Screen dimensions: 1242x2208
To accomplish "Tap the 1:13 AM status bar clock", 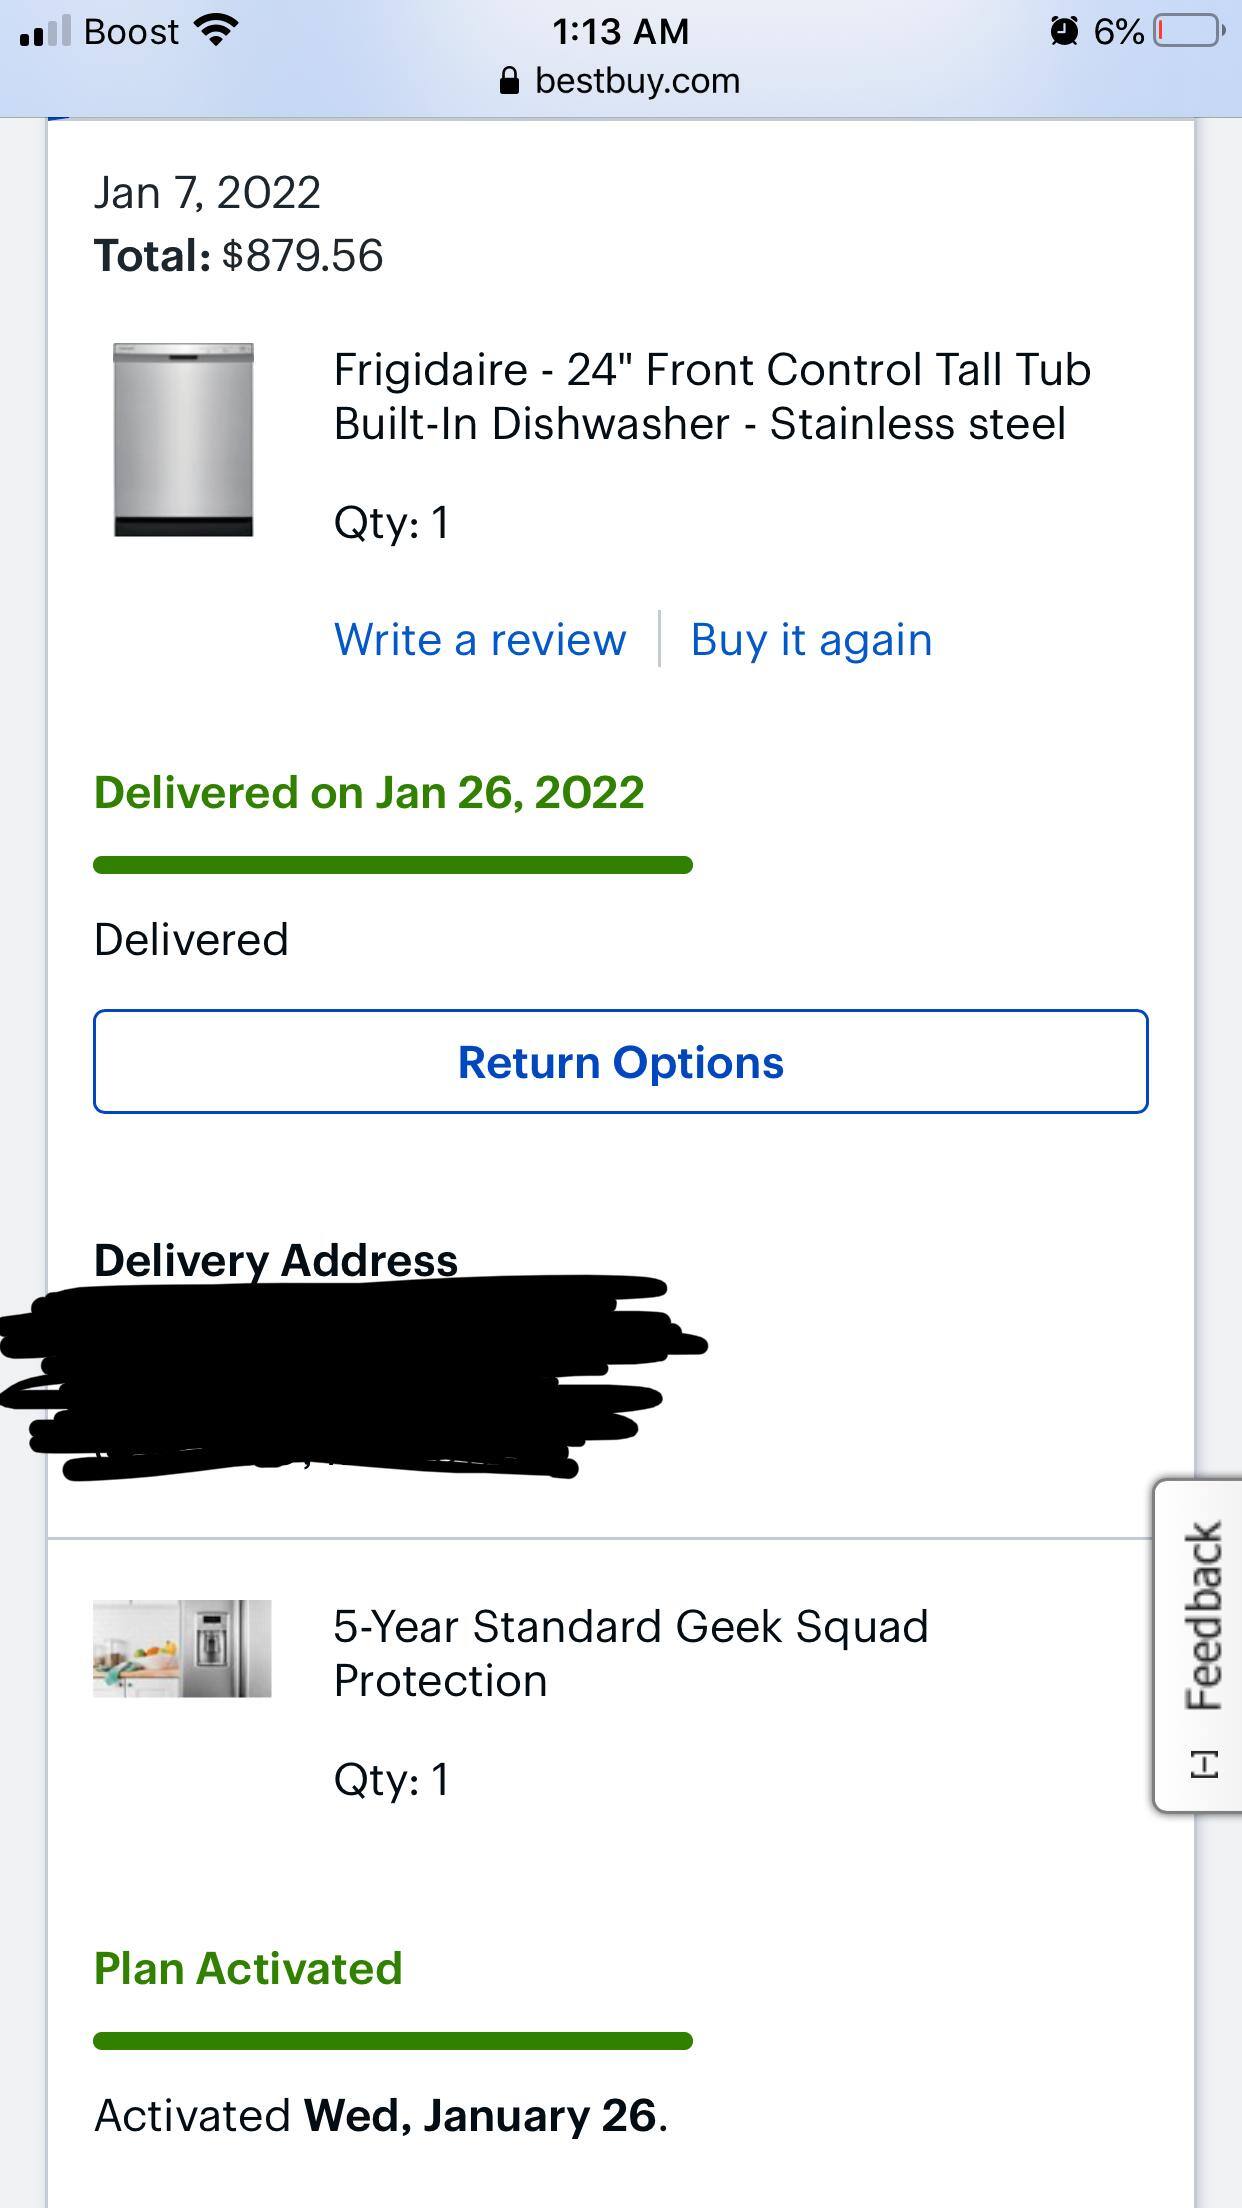I will click(x=620, y=31).
